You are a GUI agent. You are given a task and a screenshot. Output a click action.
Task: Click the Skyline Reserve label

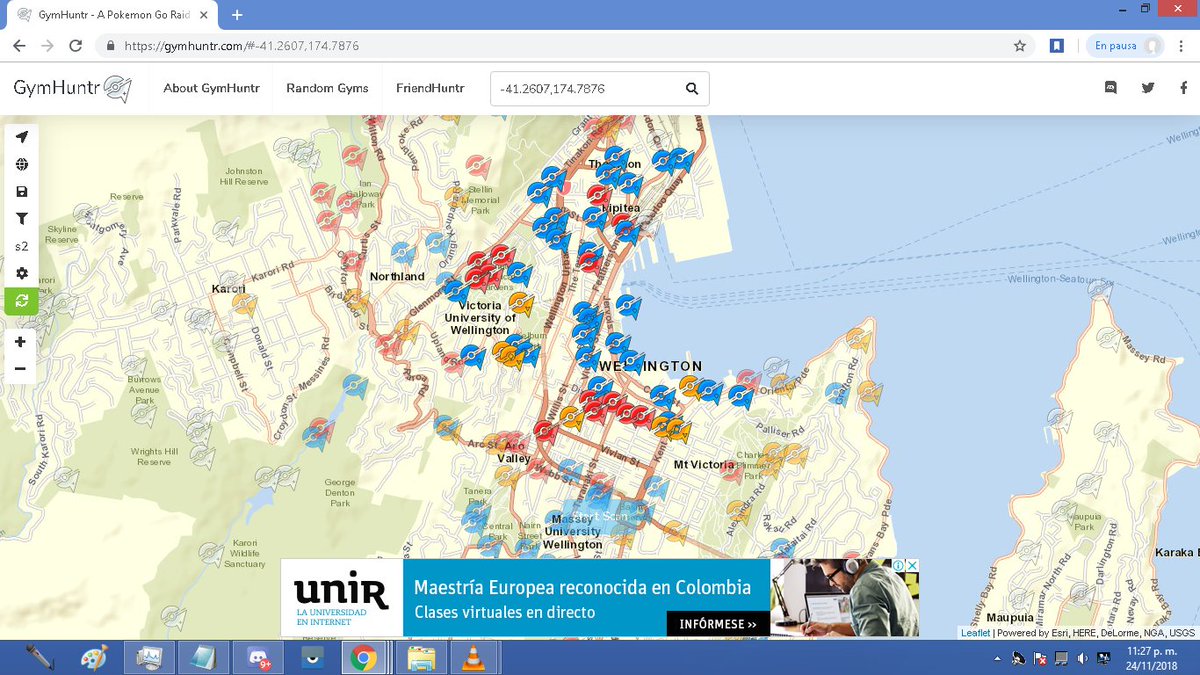(62, 235)
